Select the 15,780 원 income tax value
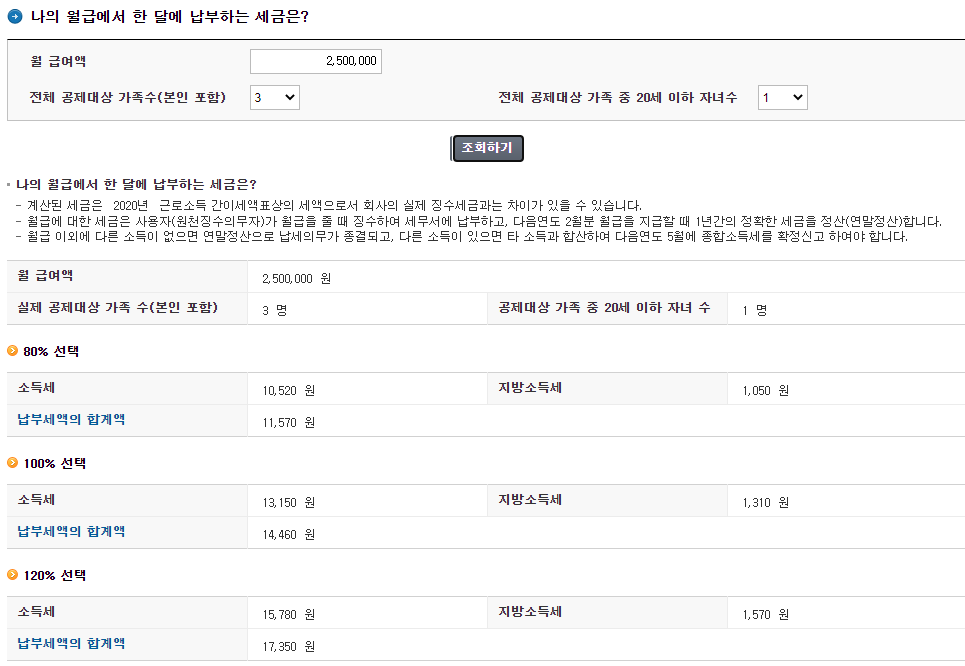 pyautogui.click(x=289, y=615)
